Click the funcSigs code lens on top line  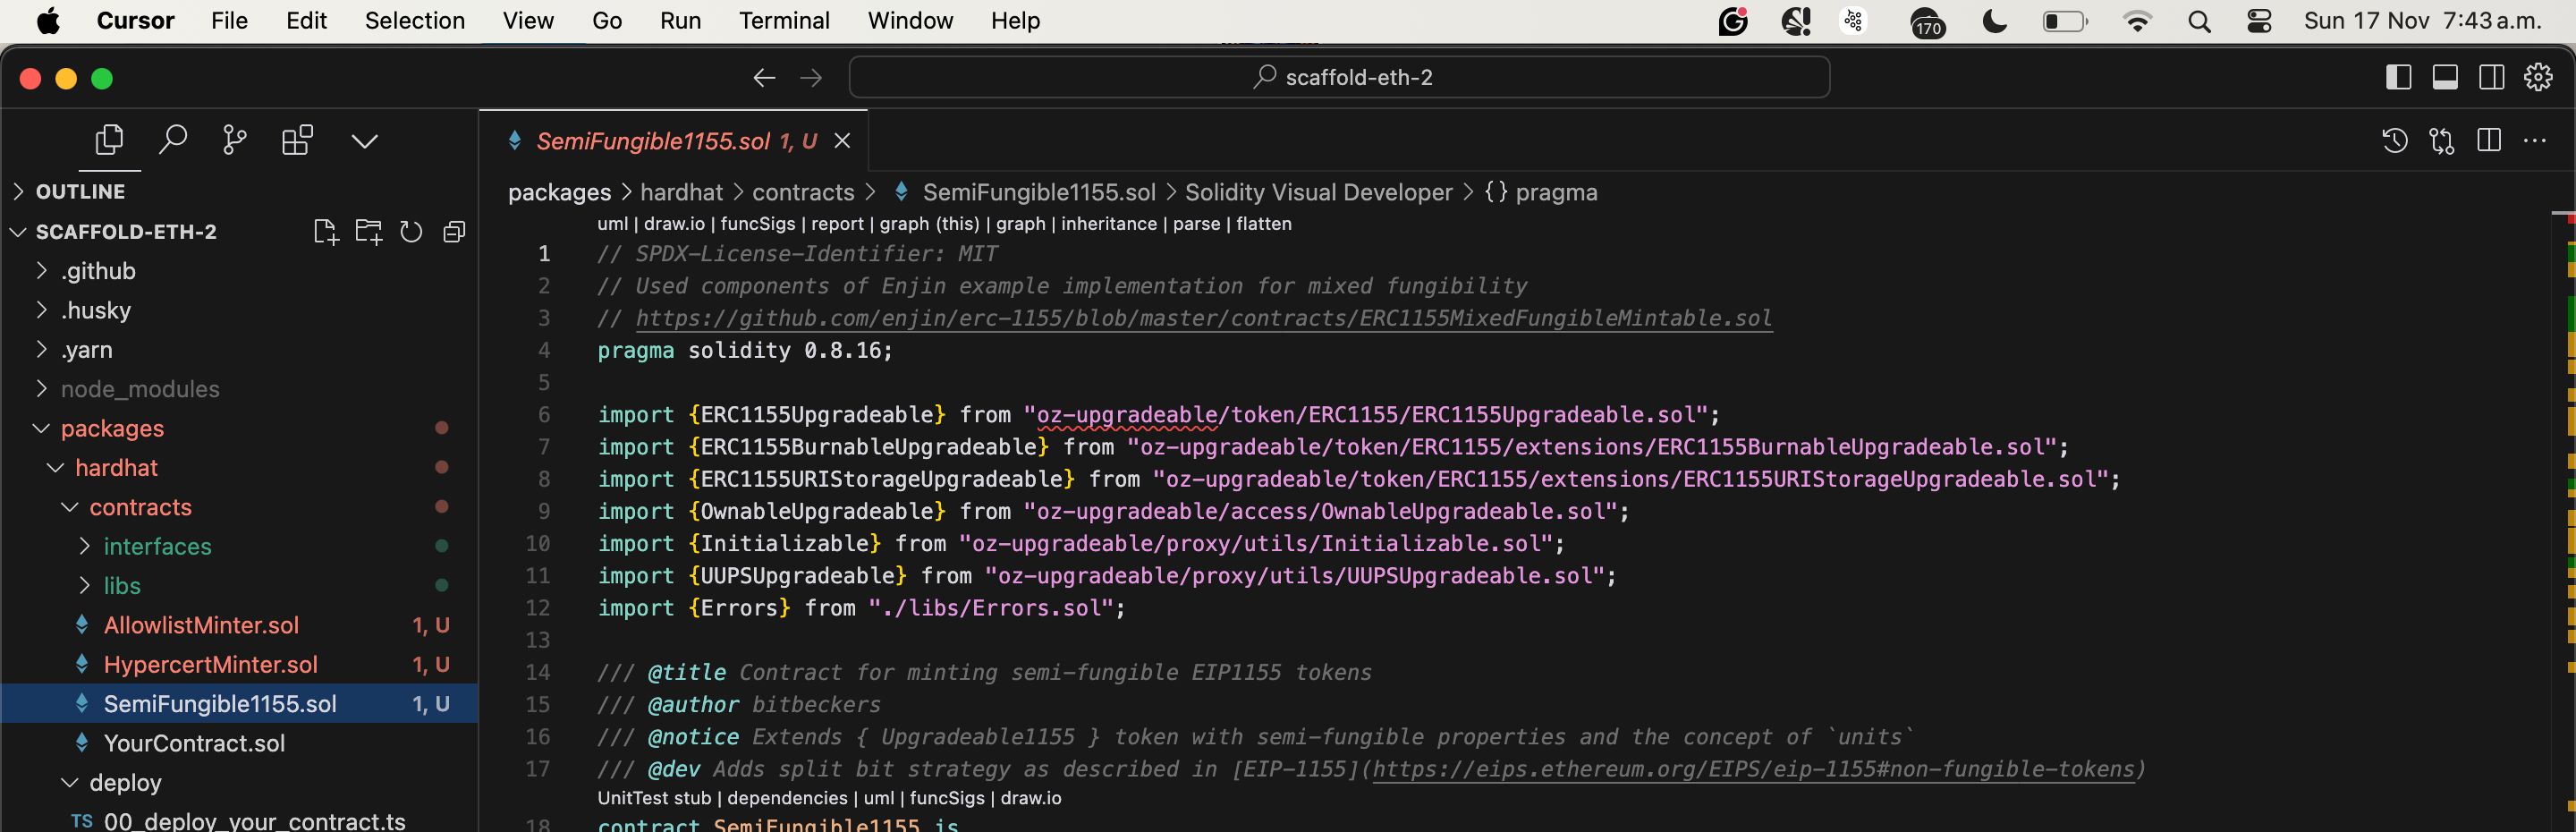pyautogui.click(x=758, y=224)
